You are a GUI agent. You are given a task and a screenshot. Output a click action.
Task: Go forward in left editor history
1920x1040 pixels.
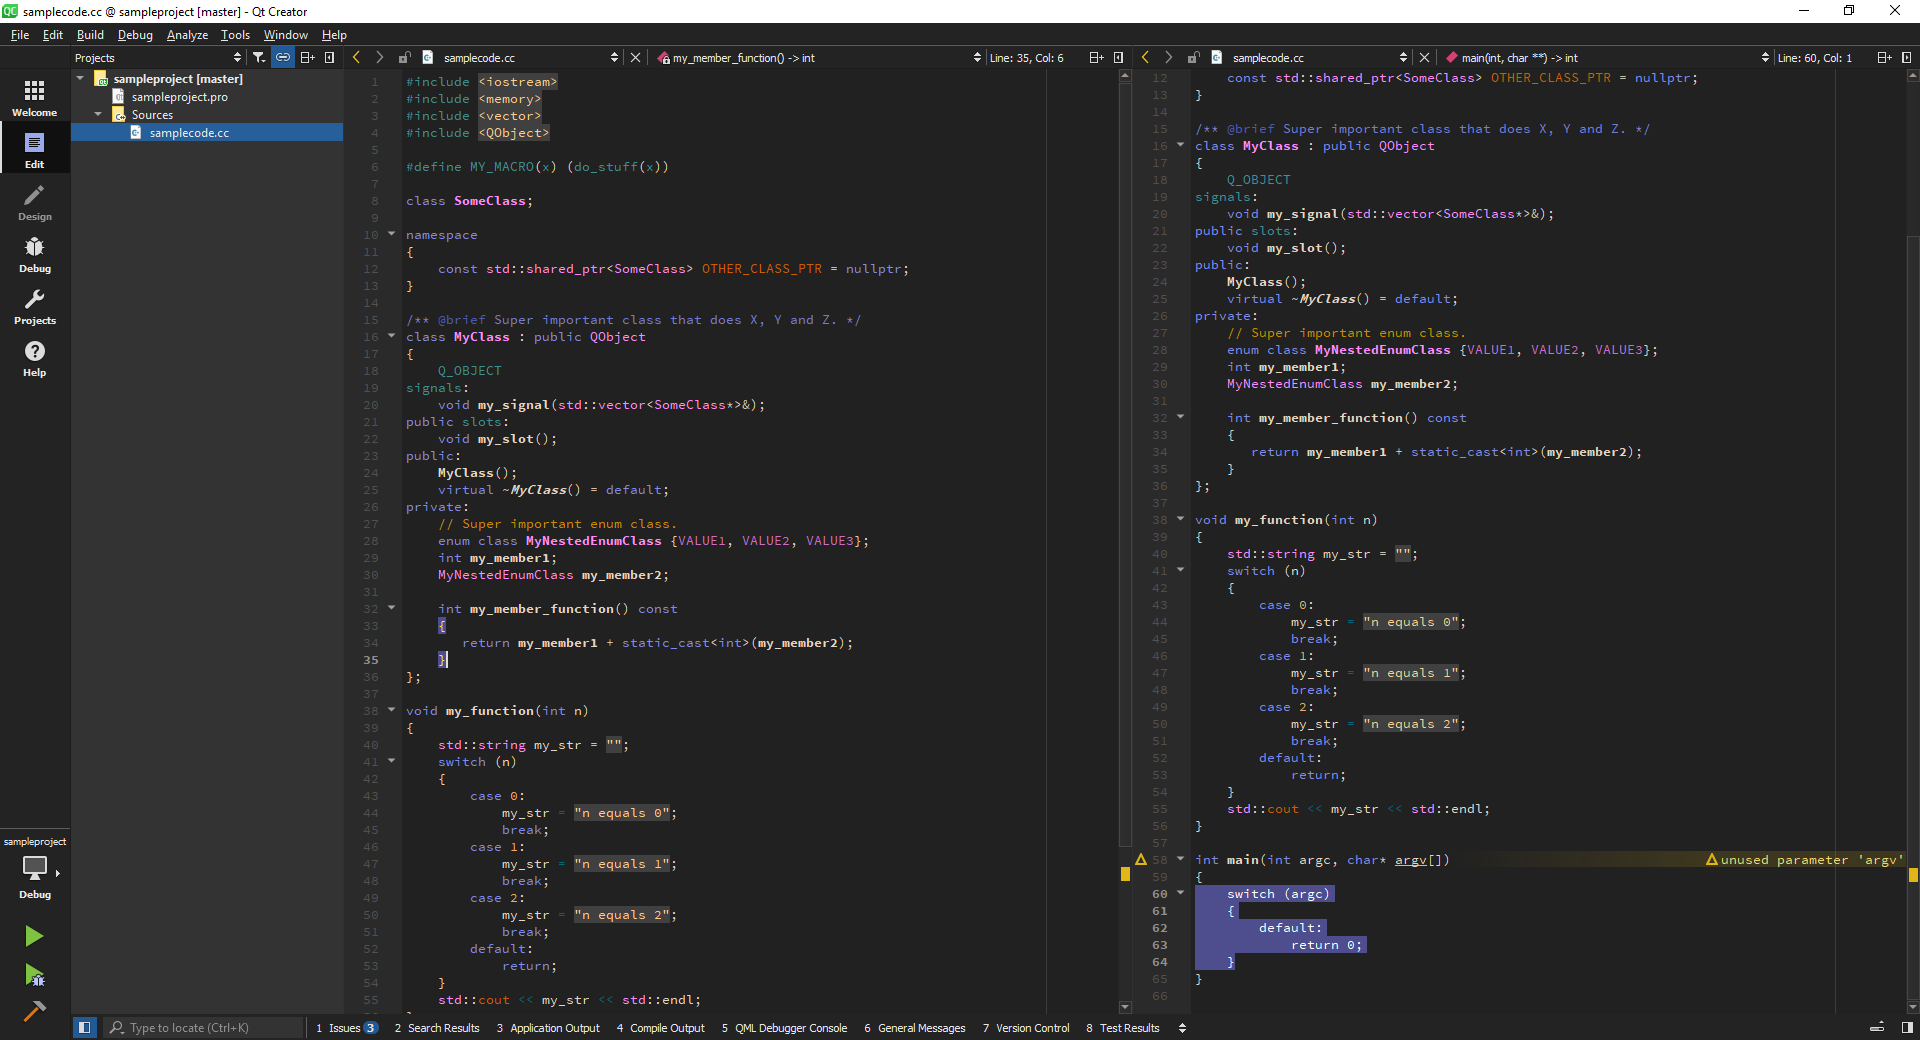click(x=379, y=58)
